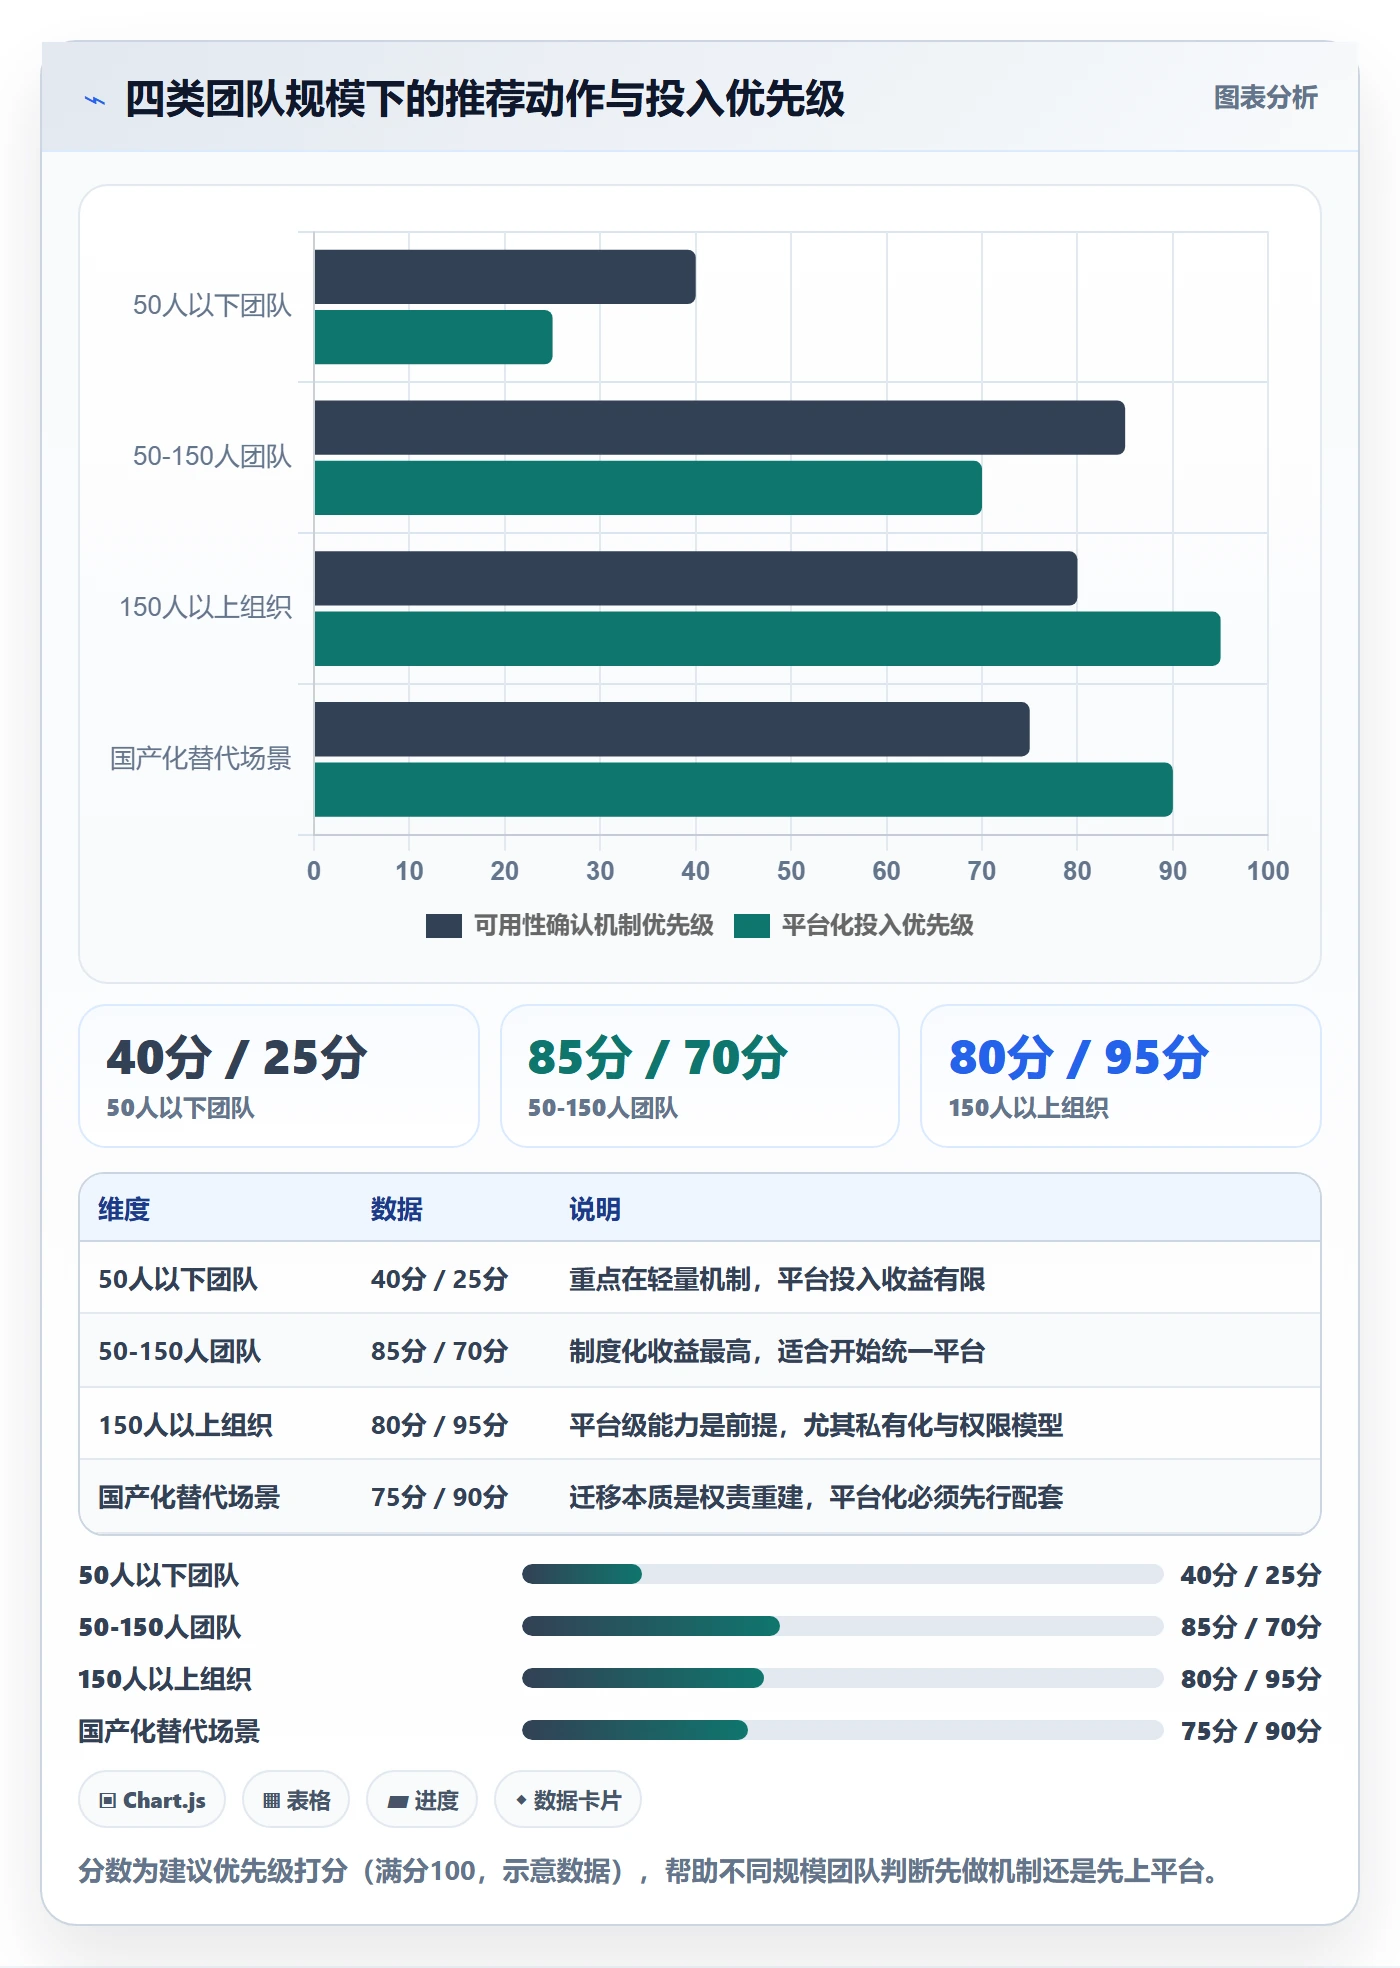Click the text 迁移本质是权责重建，平台化必须先行配套
This screenshot has width=1400, height=1968.
click(816, 1497)
